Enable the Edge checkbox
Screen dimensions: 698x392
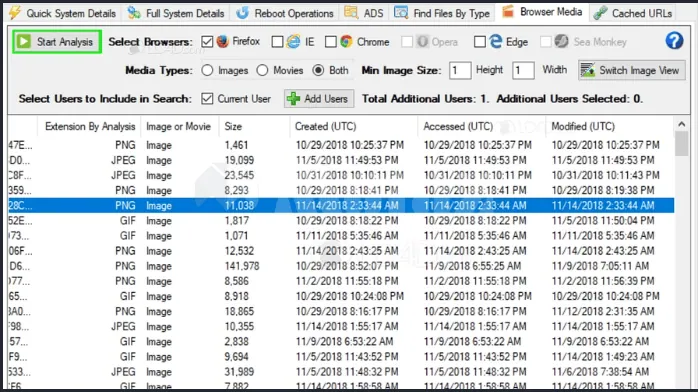[479, 41]
